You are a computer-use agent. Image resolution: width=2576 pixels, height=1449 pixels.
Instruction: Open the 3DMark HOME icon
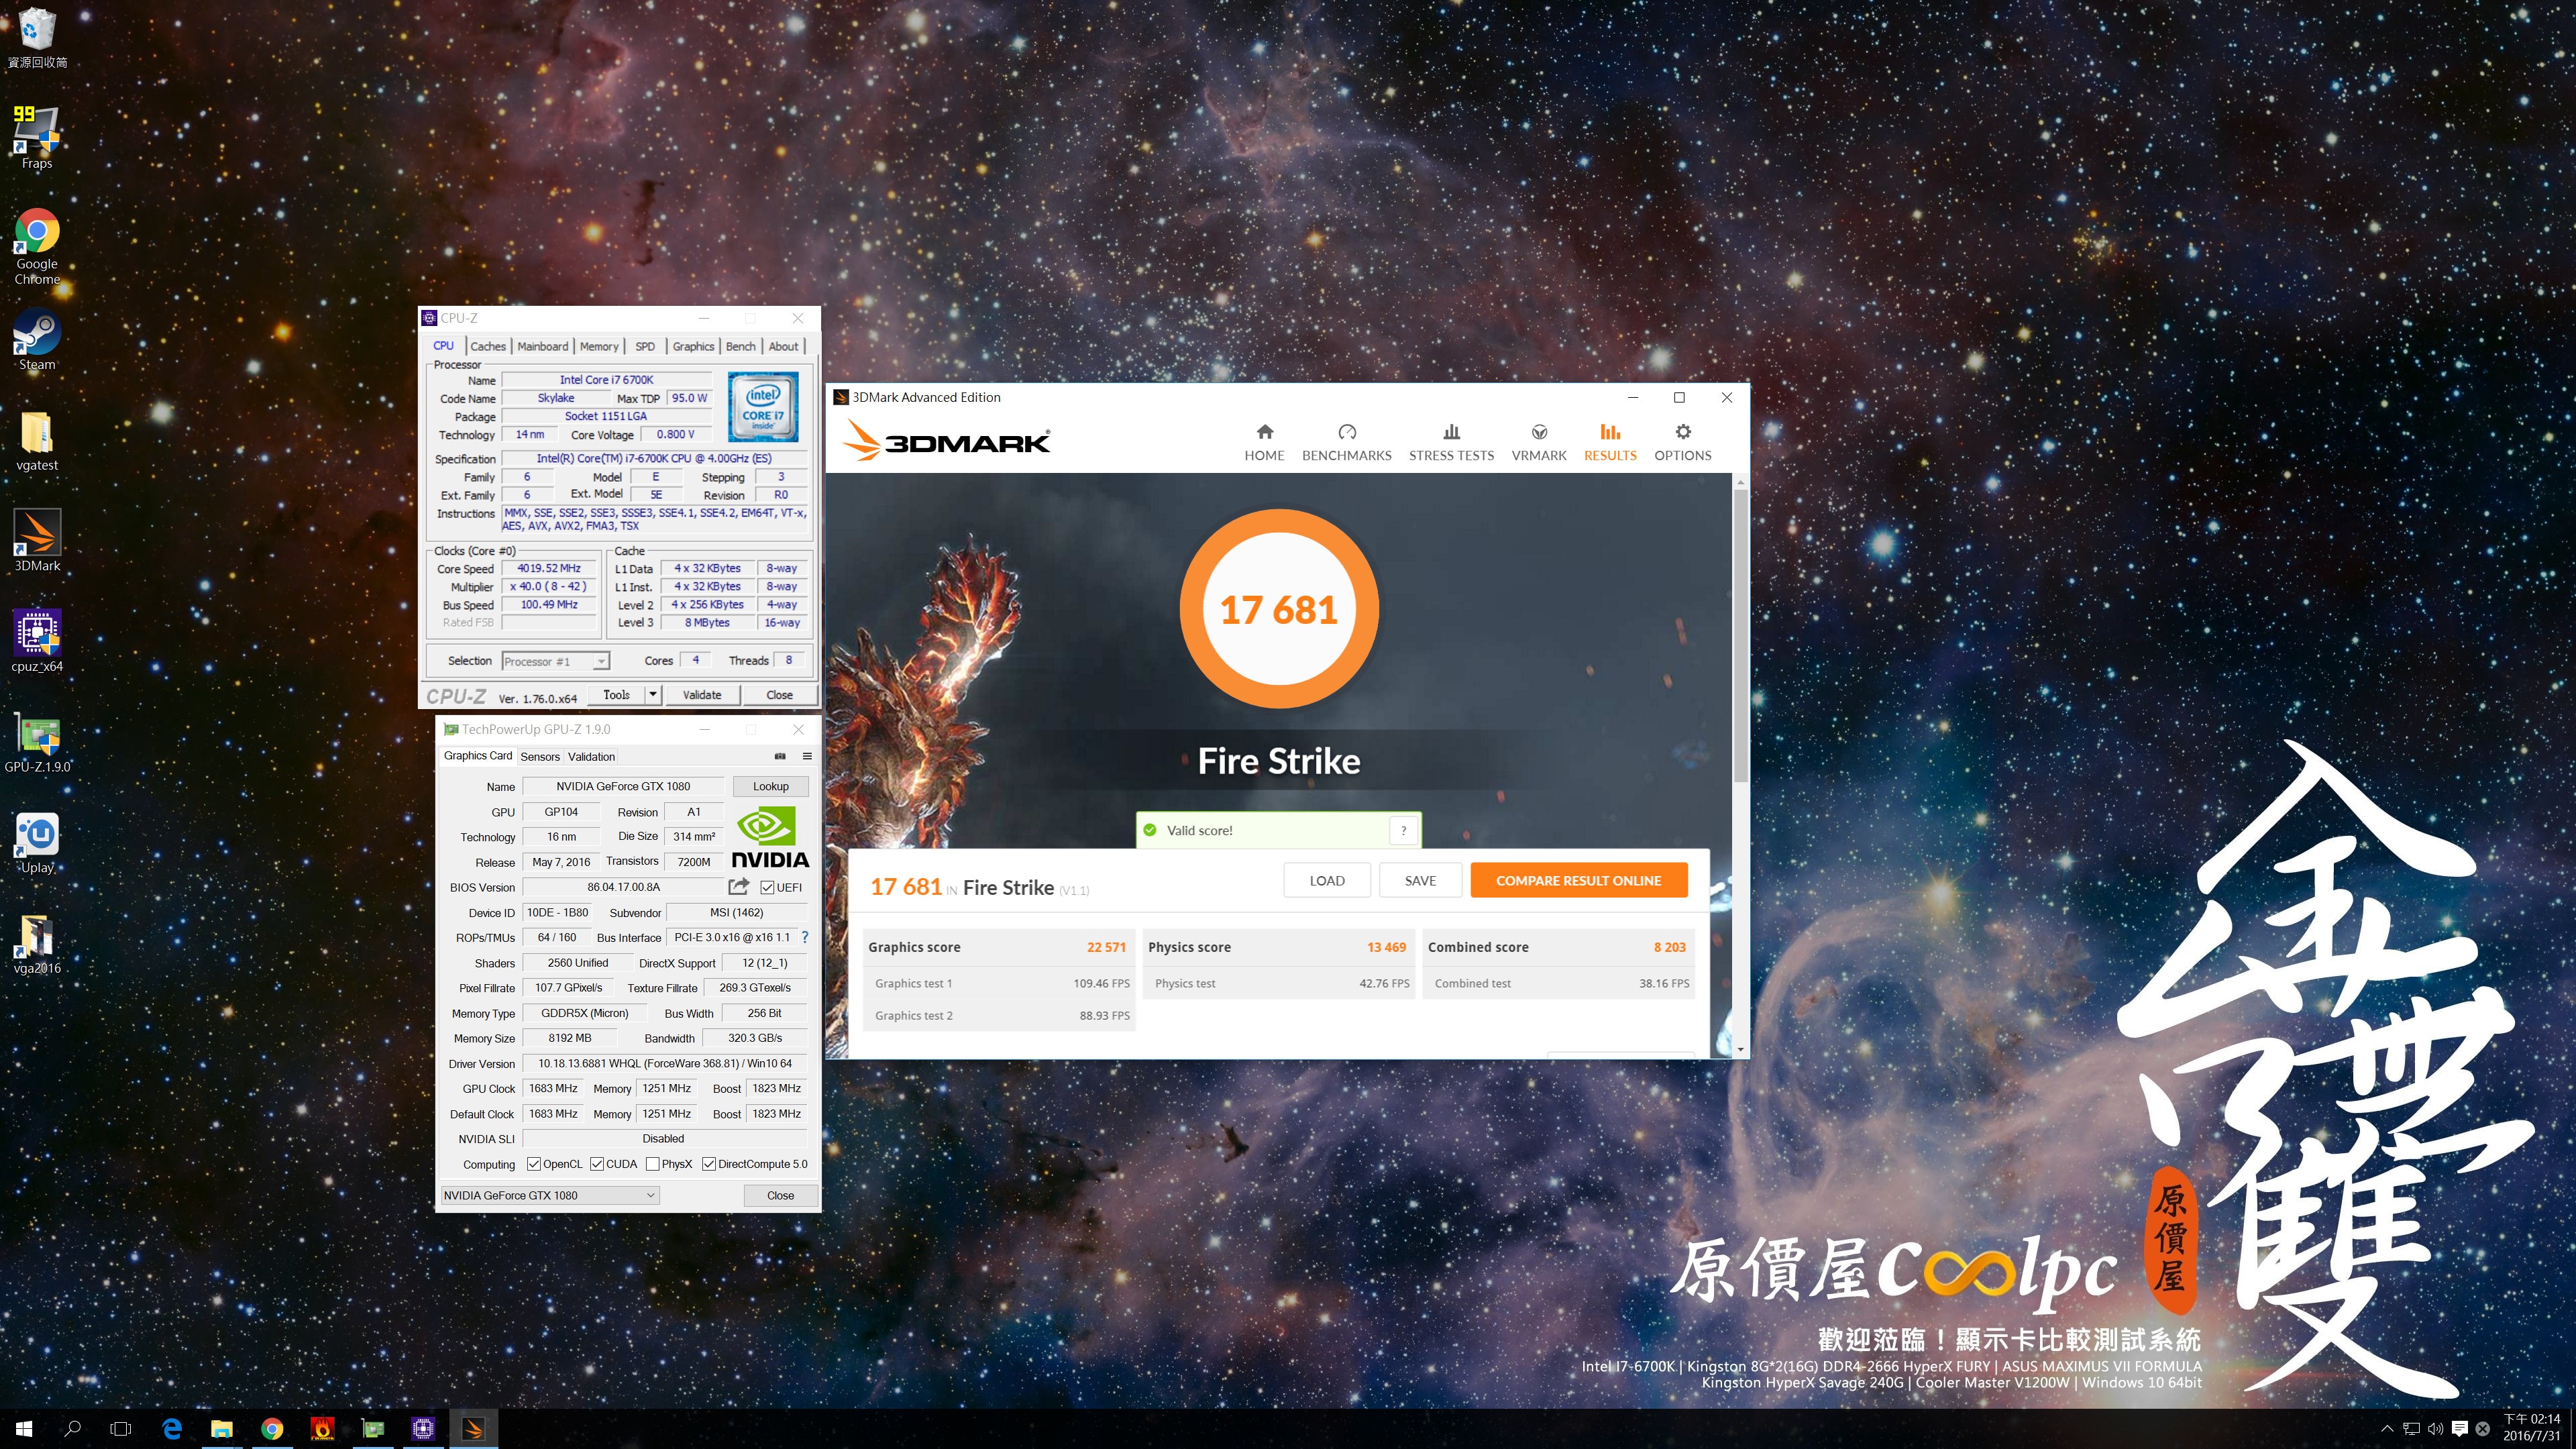1264,432
